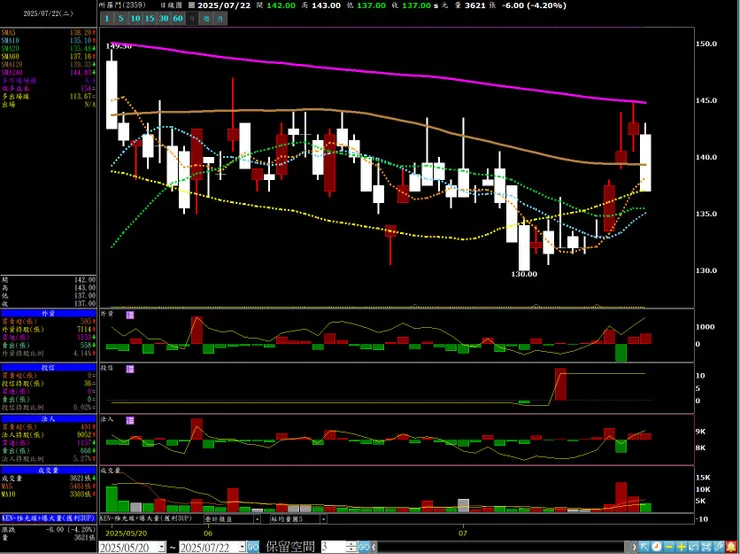Image resolution: width=740 pixels, height=554 pixels.
Task: Click the right arrow of the horizontal scrollbar
Action: 635,547
